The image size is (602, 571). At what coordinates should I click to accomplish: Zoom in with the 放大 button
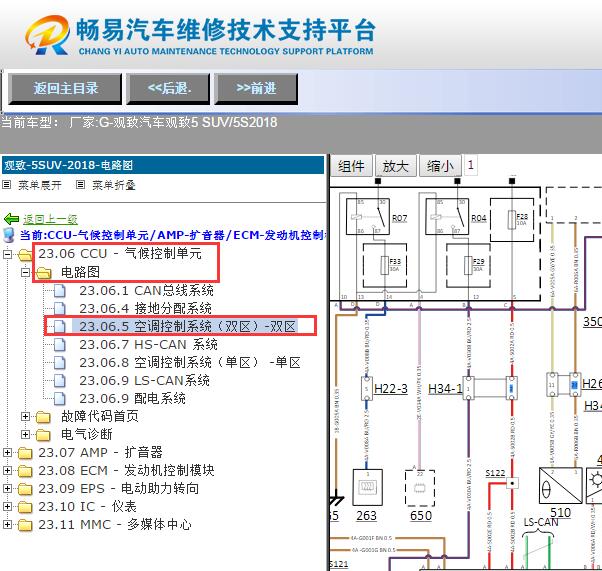pyautogui.click(x=395, y=166)
